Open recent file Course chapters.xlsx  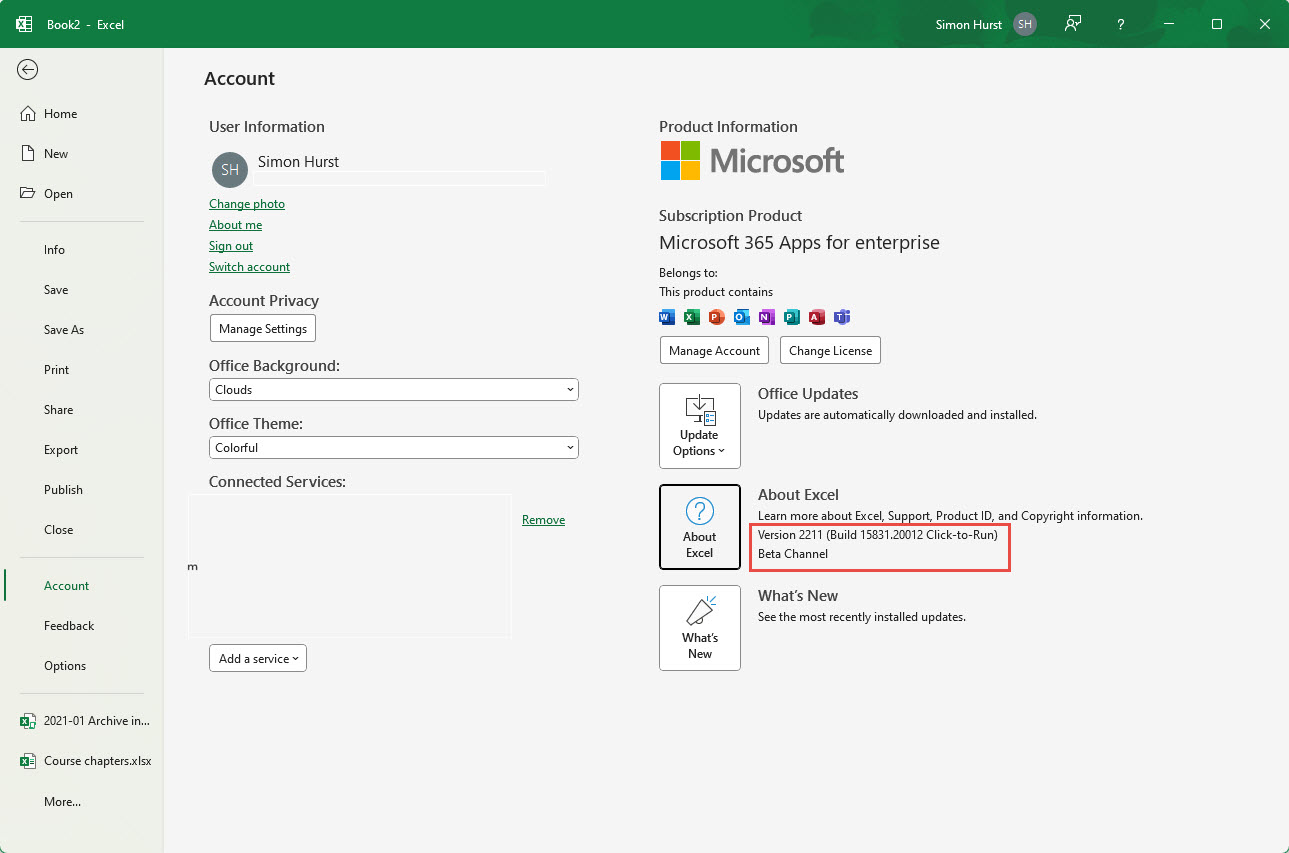pyautogui.click(x=97, y=761)
